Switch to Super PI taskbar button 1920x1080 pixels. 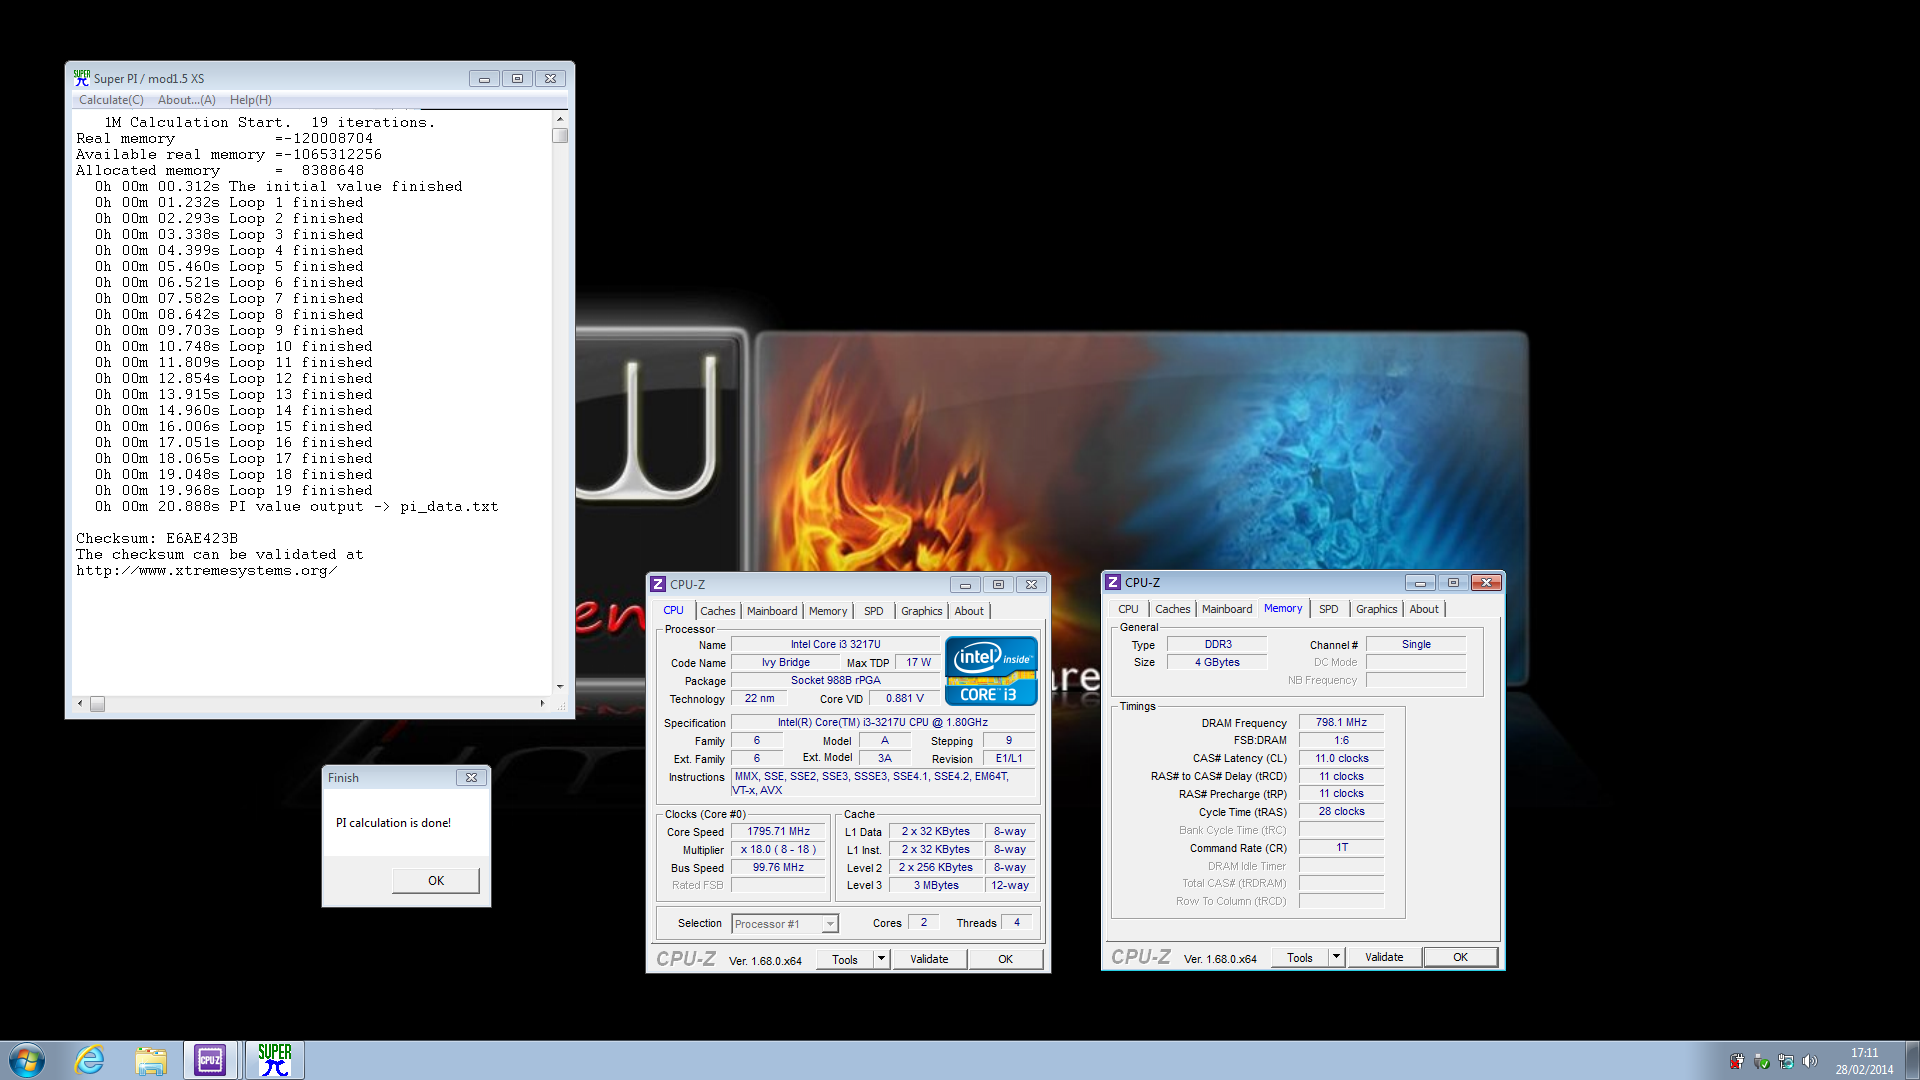274,1060
